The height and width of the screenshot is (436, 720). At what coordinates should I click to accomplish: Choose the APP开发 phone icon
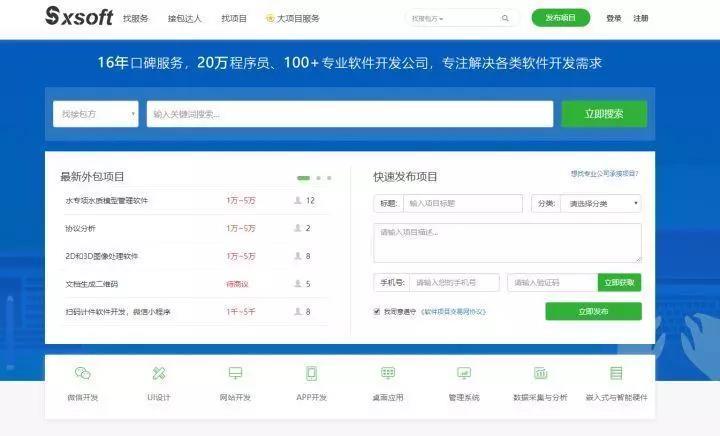coord(311,373)
